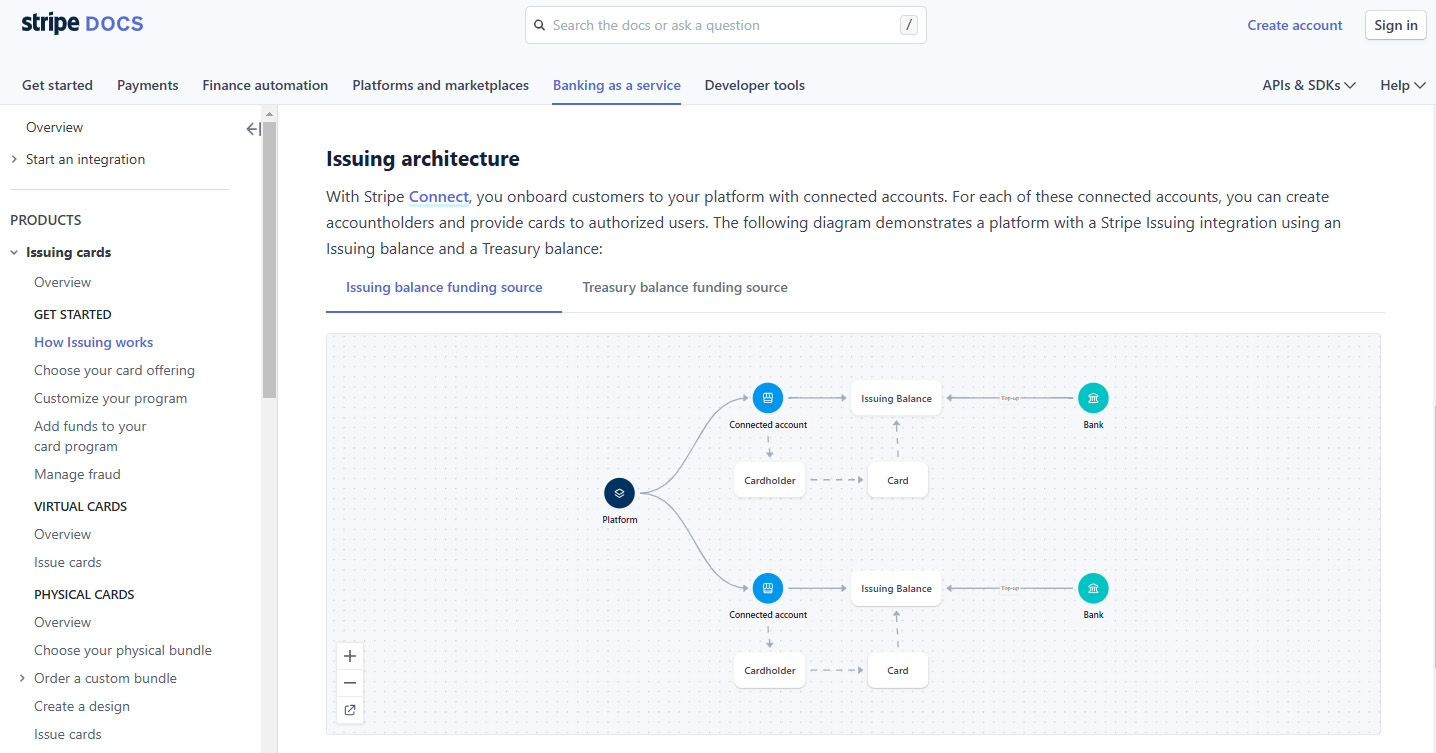Follow the Connect link in paragraph

click(x=439, y=197)
